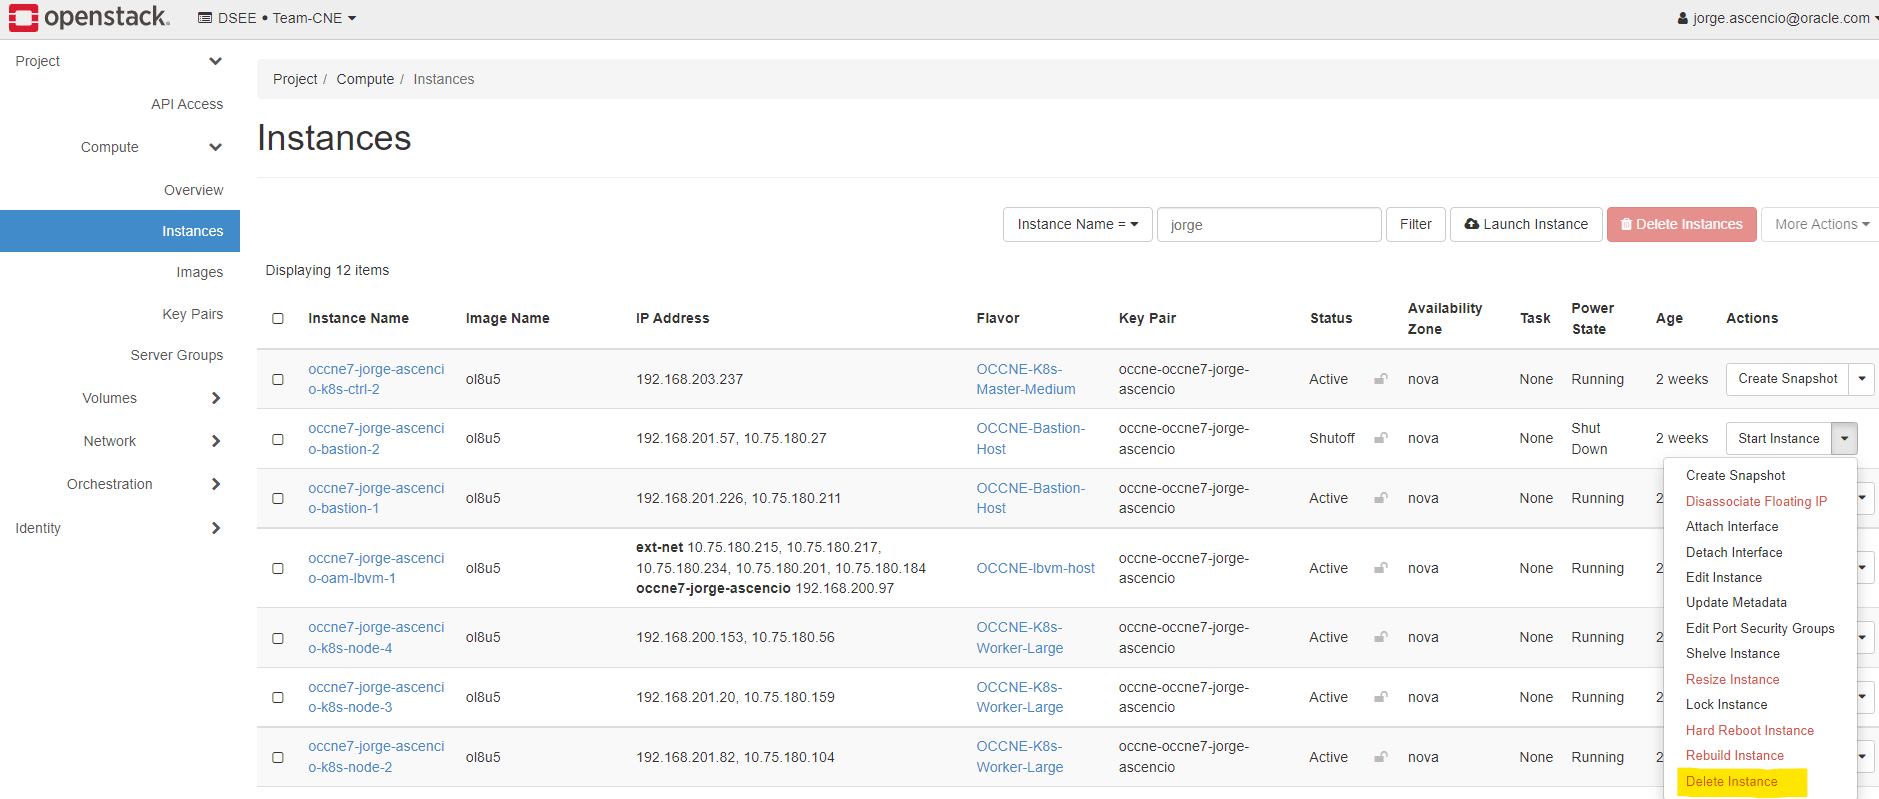Click the Filter button
The image size is (1879, 799).
coord(1416,224)
